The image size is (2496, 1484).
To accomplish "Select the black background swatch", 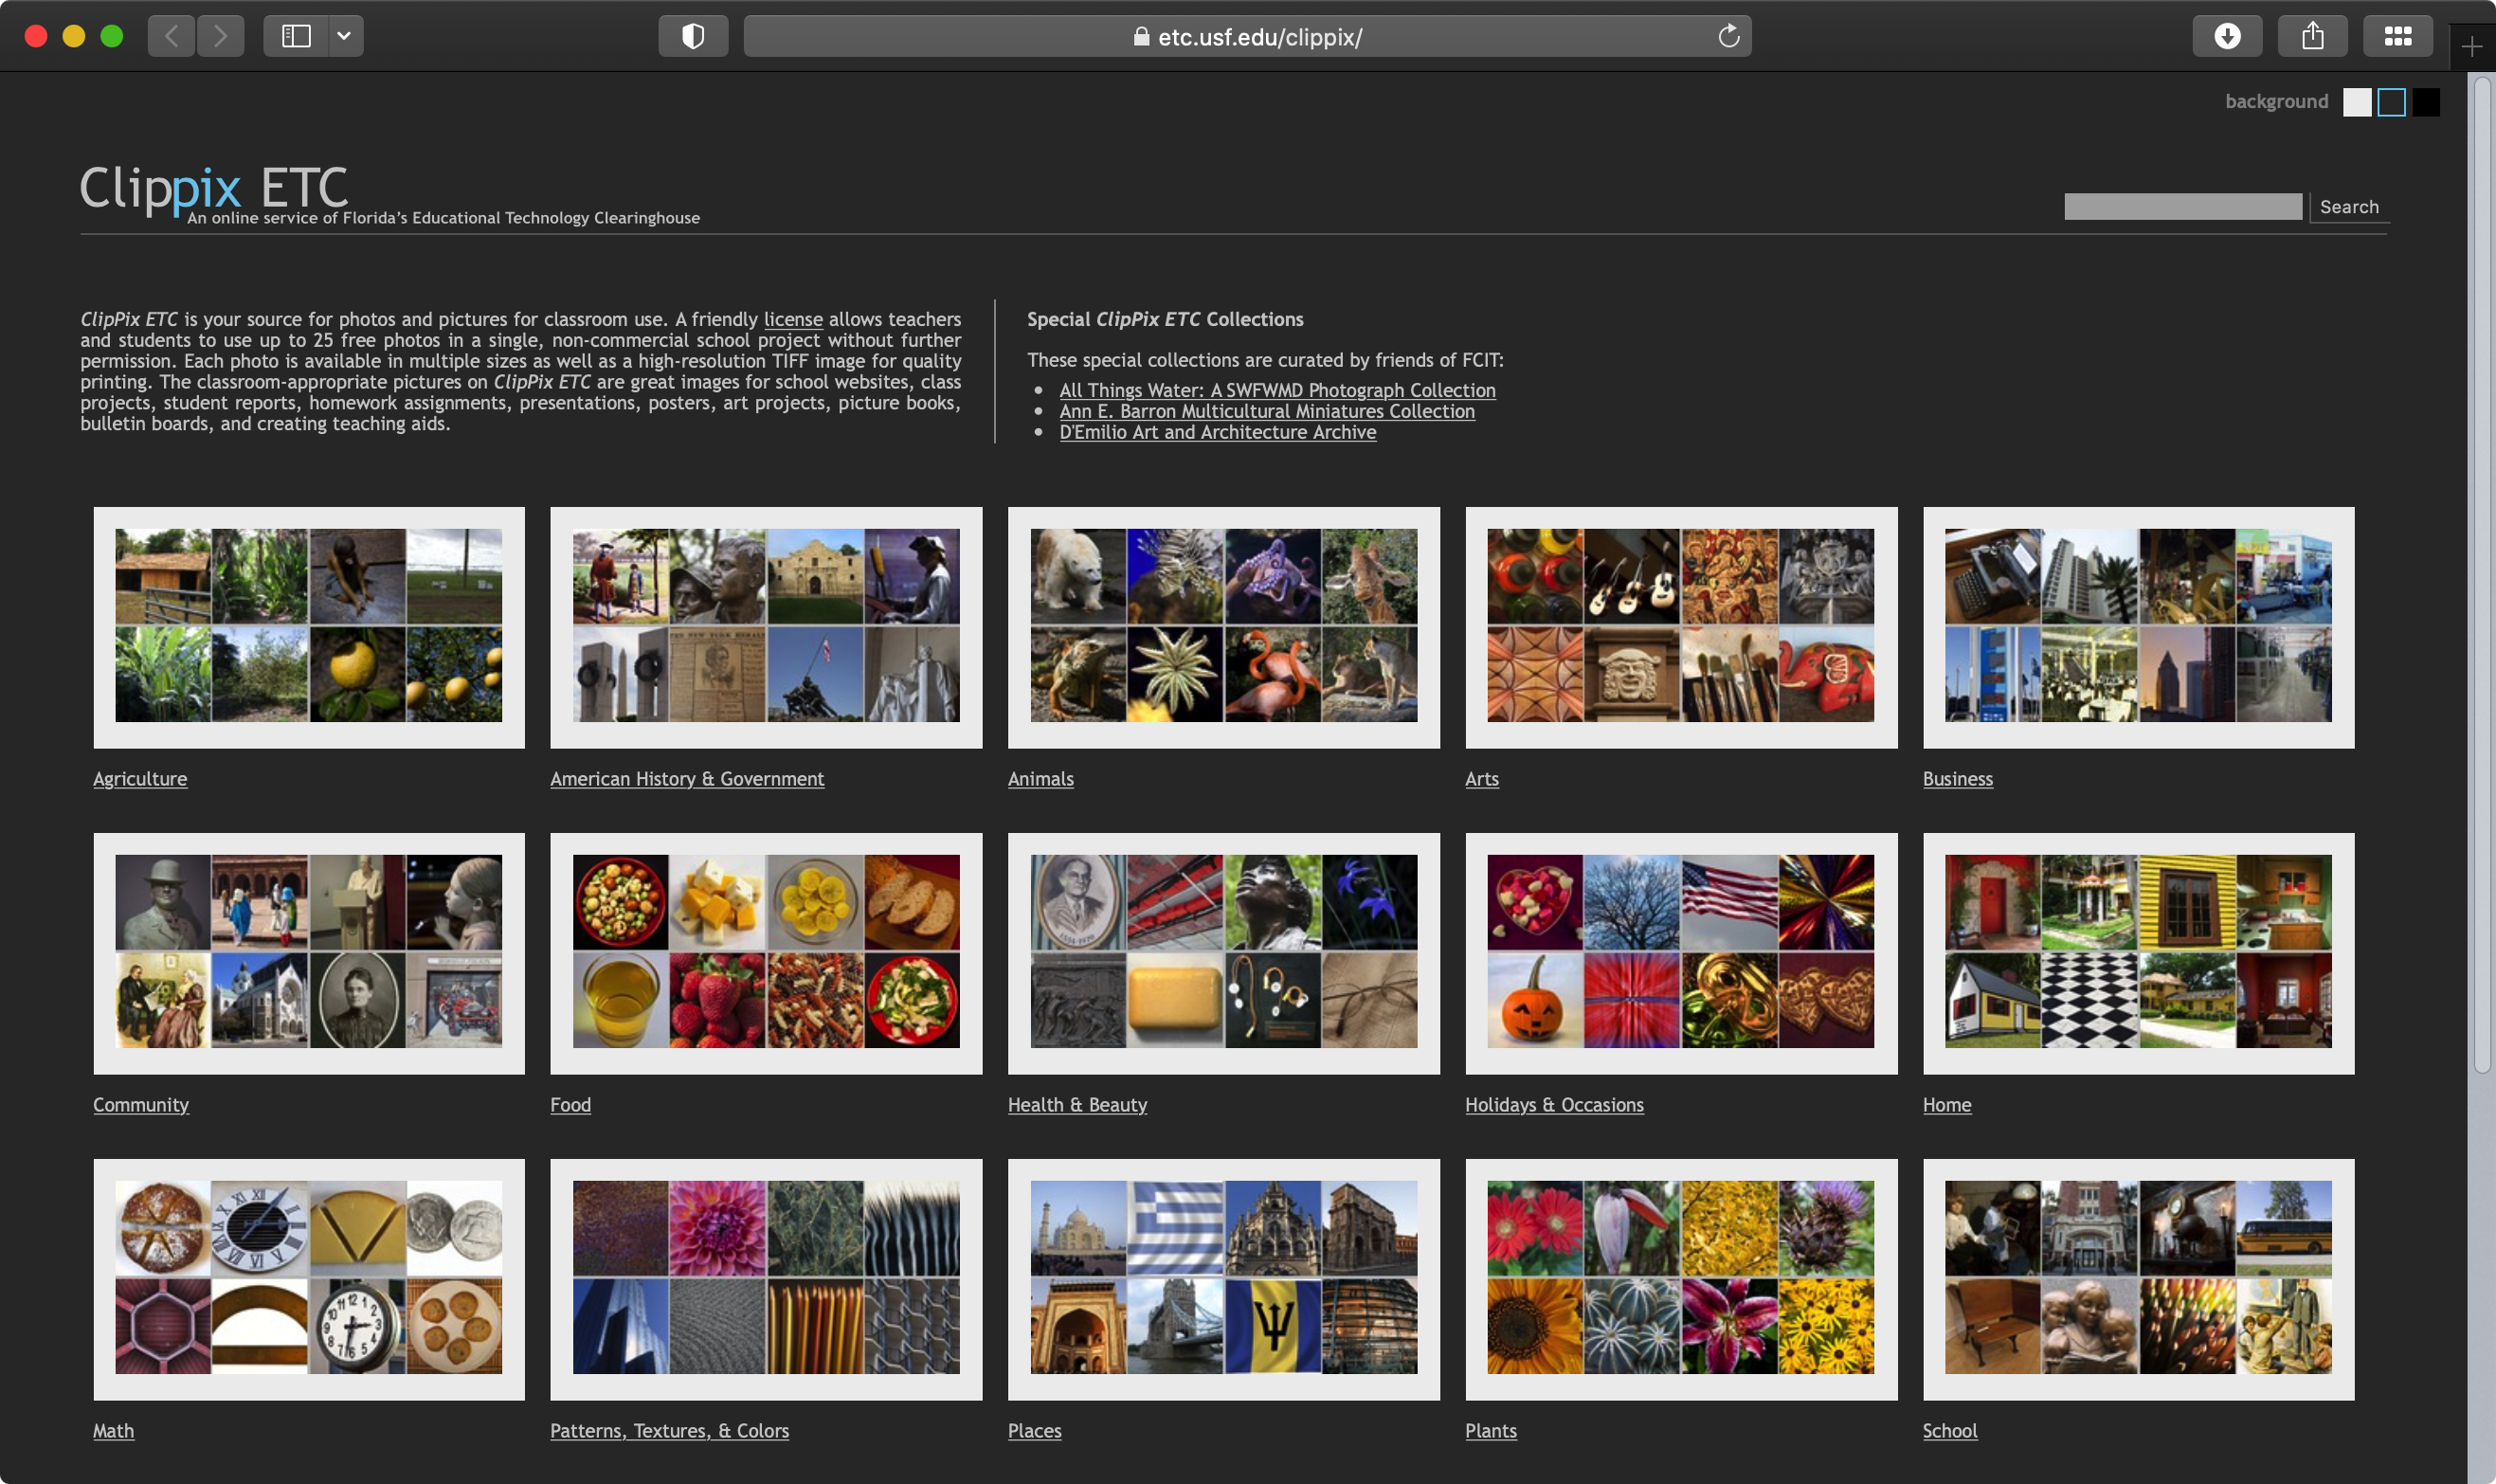I will 2426,102.
